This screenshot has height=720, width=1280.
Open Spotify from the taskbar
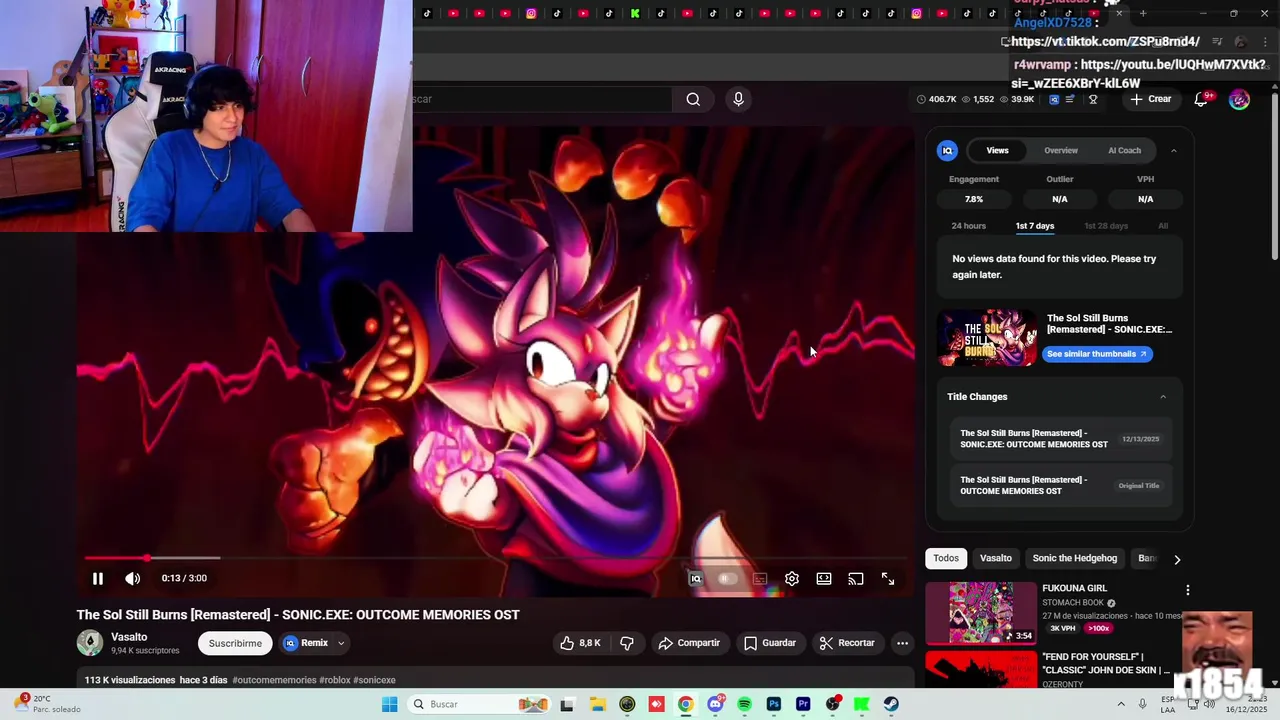(744, 704)
